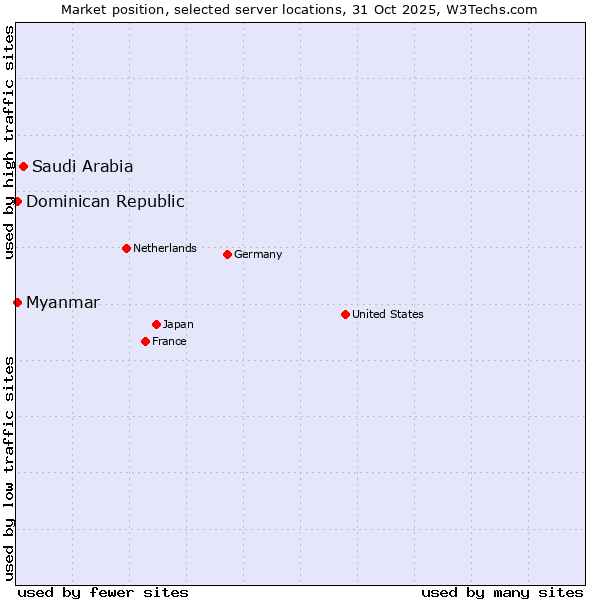Click the red marker for France
Viewport: 600px width, 600px height.
(145, 341)
